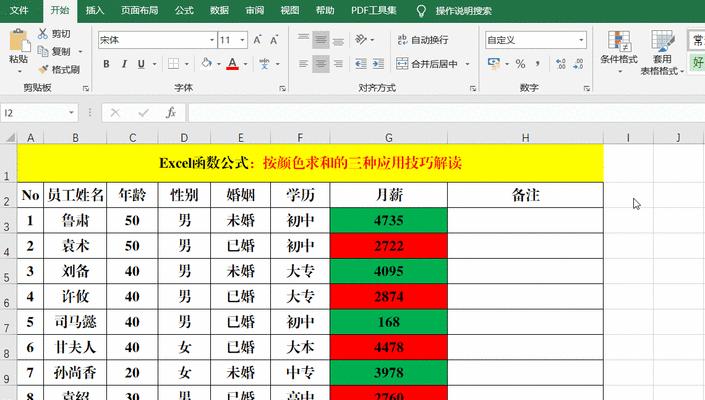Click the Select All corner triangle
The width and height of the screenshot is (705, 400).
pyautogui.click(x=9, y=138)
